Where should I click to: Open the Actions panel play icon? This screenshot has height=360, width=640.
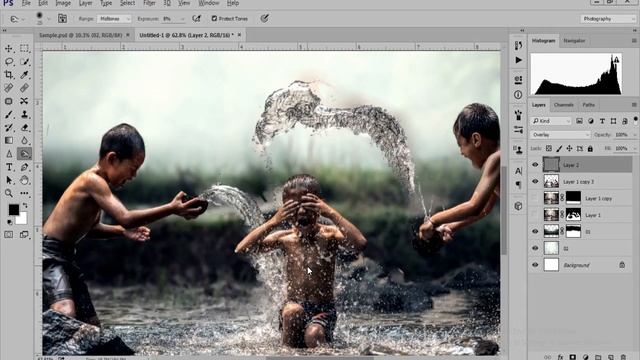tap(518, 60)
